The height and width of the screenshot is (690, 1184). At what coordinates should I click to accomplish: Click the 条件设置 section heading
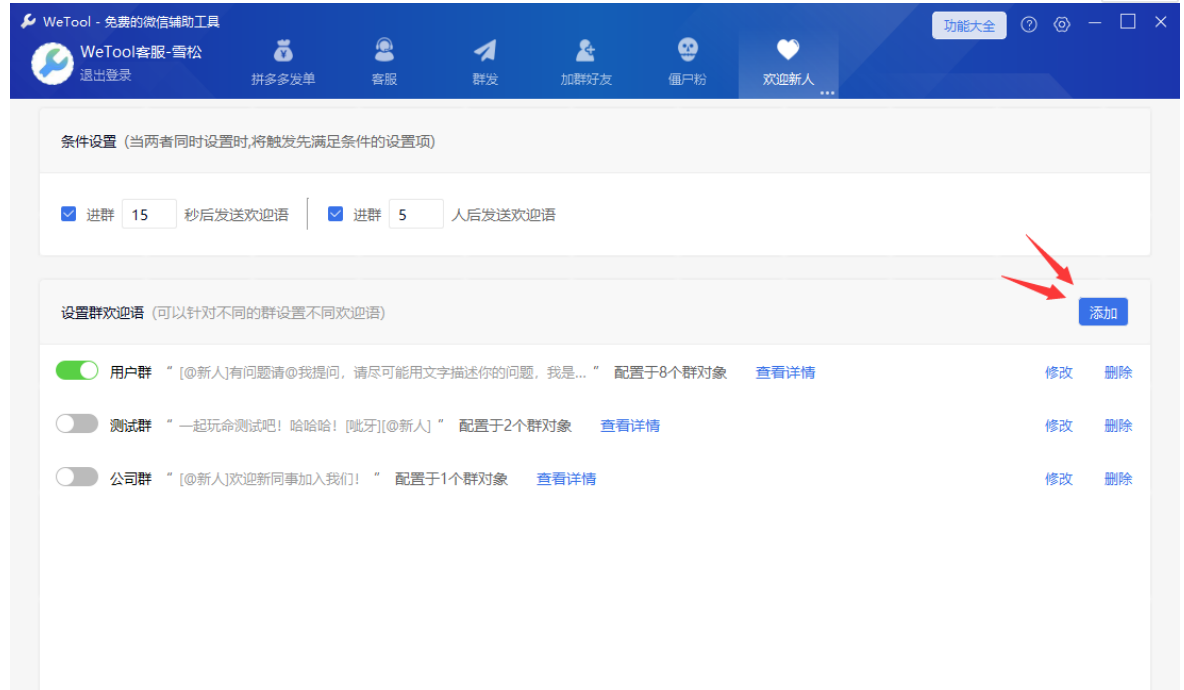click(88, 142)
